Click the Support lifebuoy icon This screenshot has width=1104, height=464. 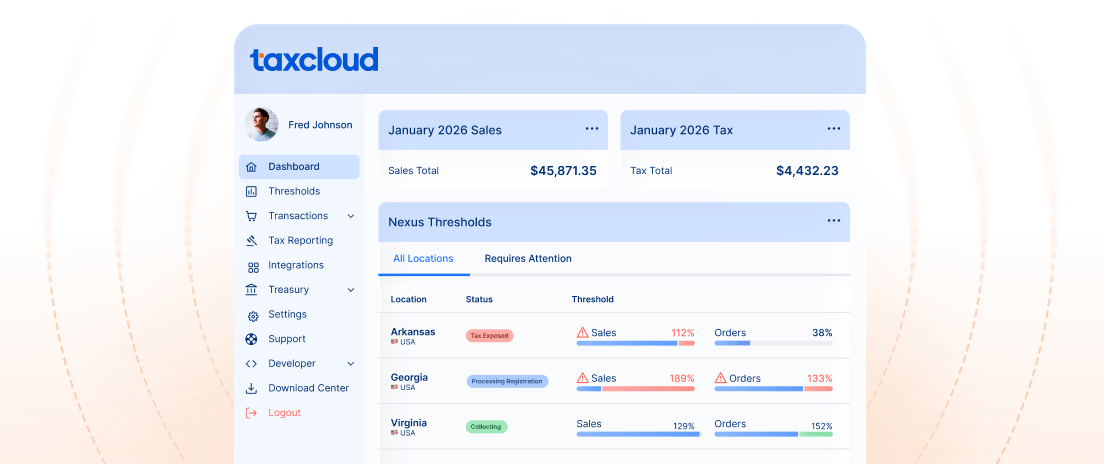point(251,339)
